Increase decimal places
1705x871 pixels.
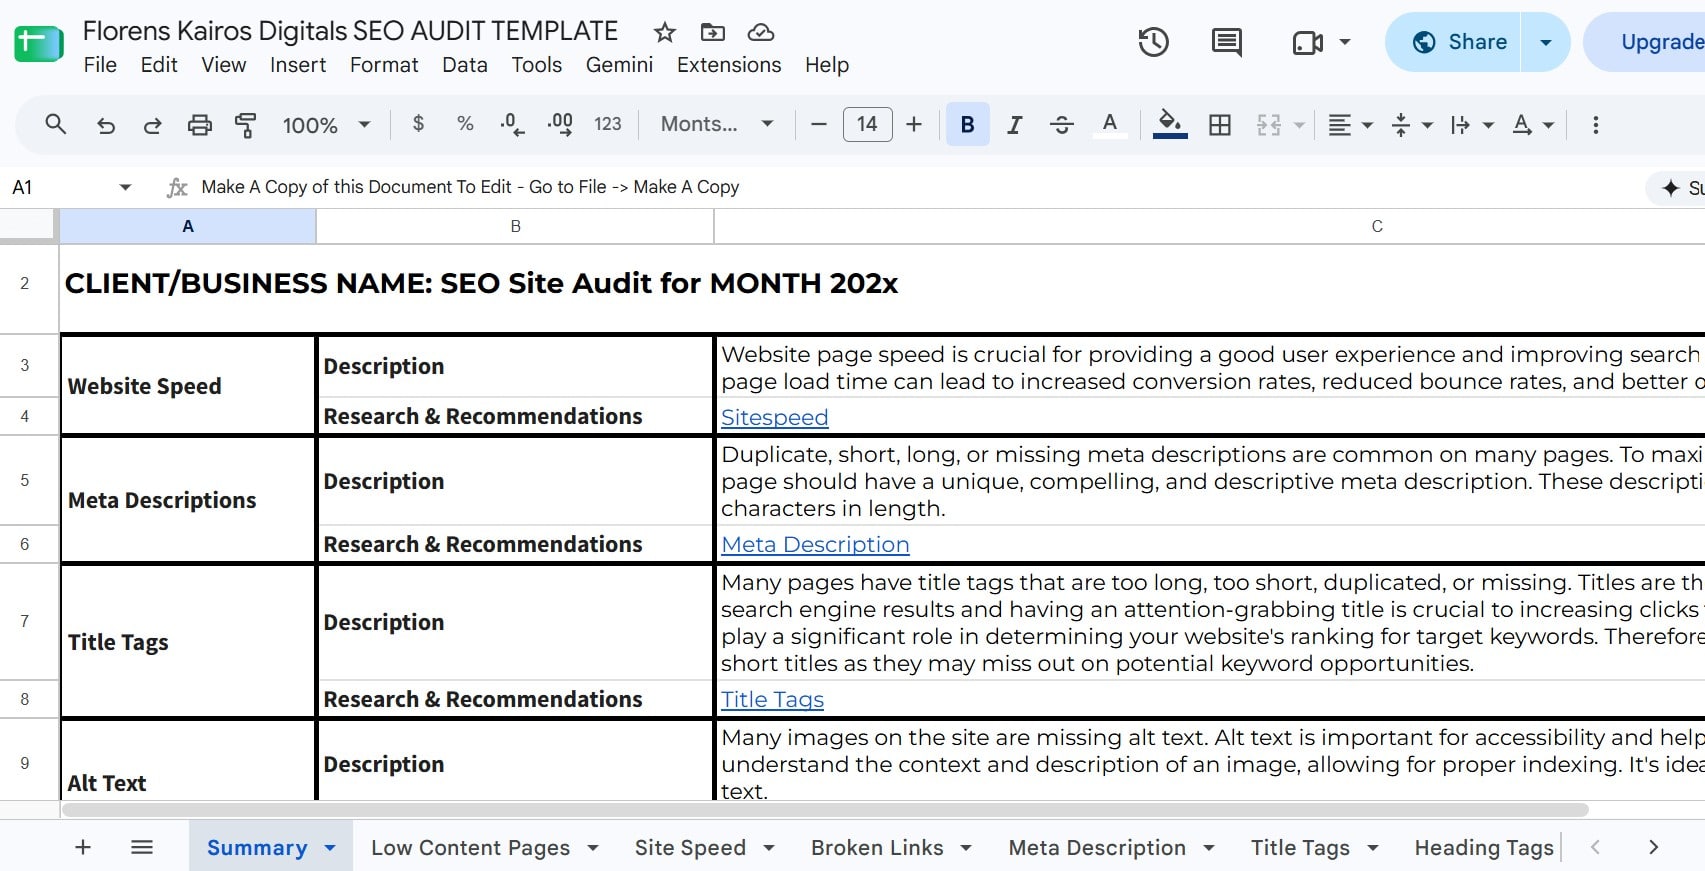pos(560,125)
